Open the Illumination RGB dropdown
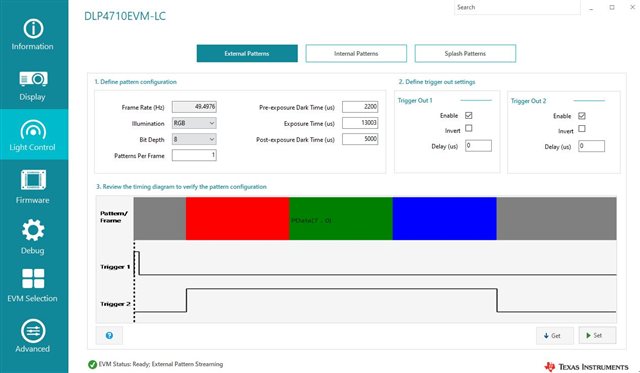Screen dimensions: 640x373 (x=194, y=123)
